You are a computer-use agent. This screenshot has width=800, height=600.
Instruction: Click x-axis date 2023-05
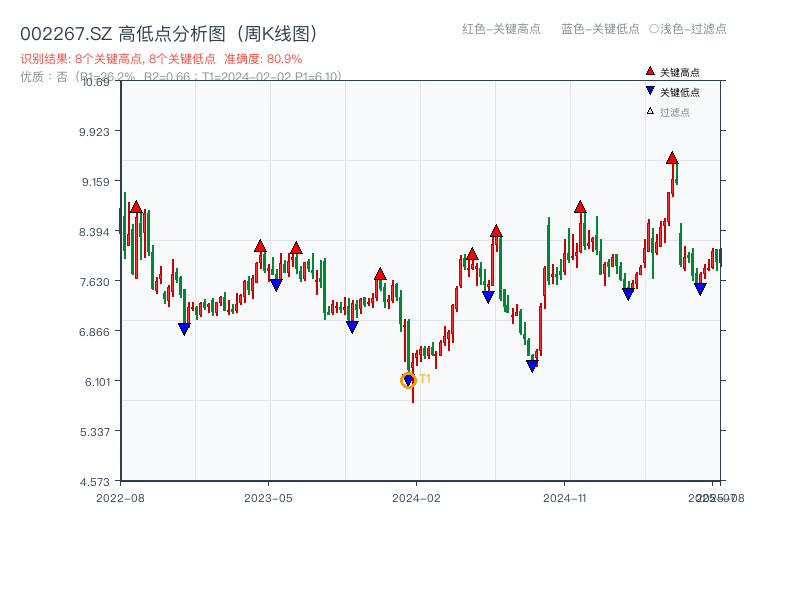point(268,498)
